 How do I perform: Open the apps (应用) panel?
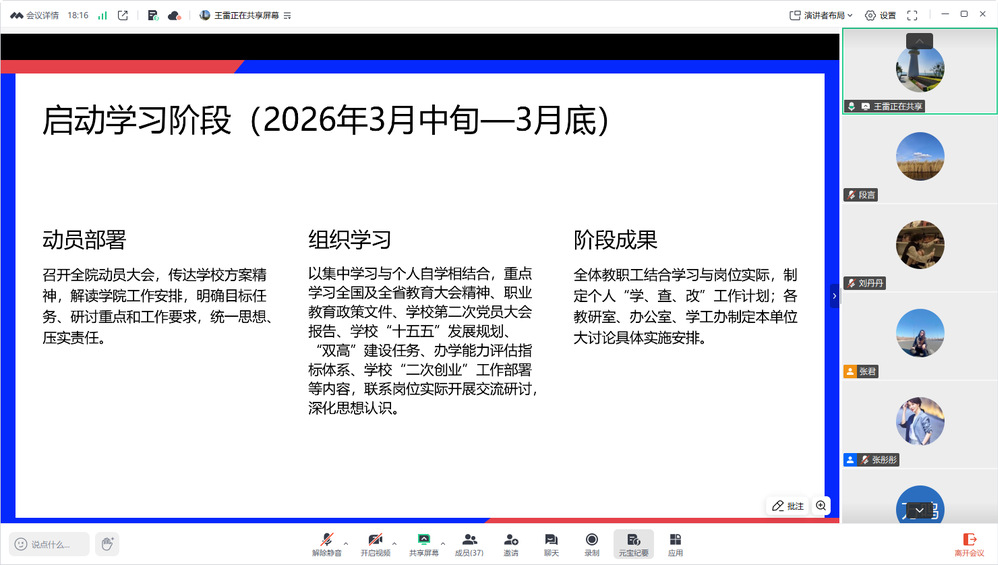tap(675, 543)
